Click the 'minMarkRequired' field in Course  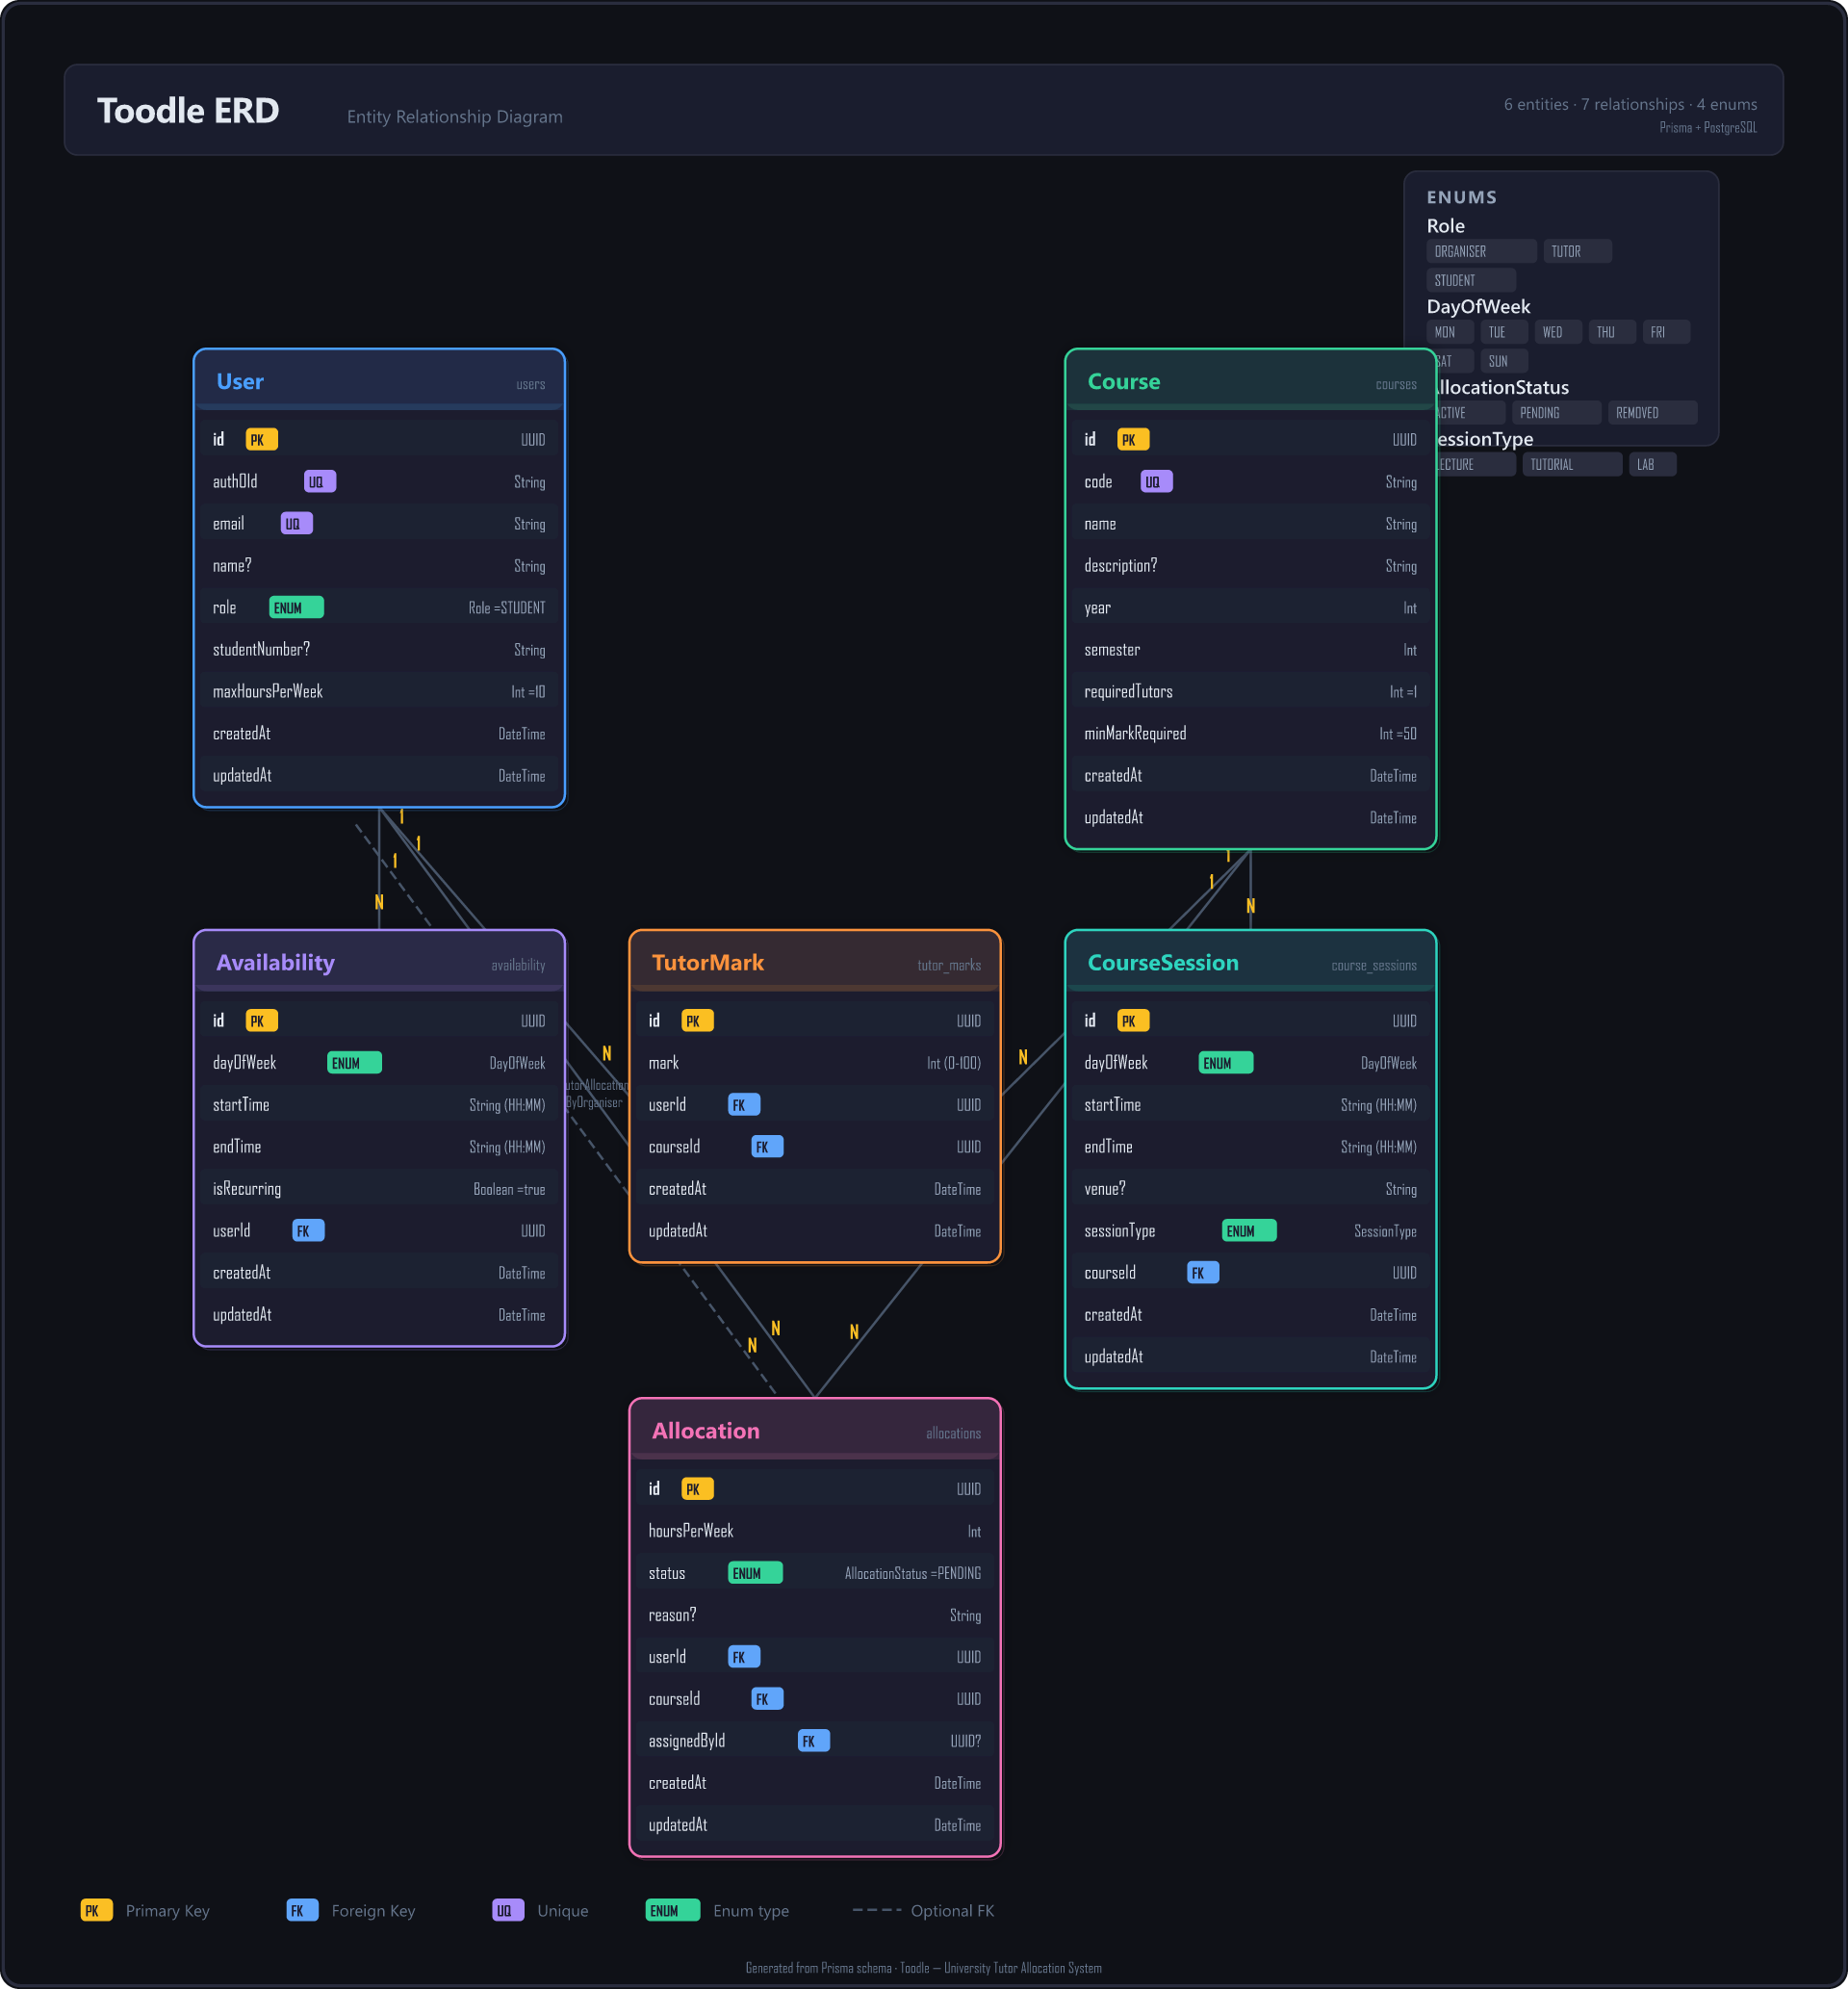(x=1135, y=734)
